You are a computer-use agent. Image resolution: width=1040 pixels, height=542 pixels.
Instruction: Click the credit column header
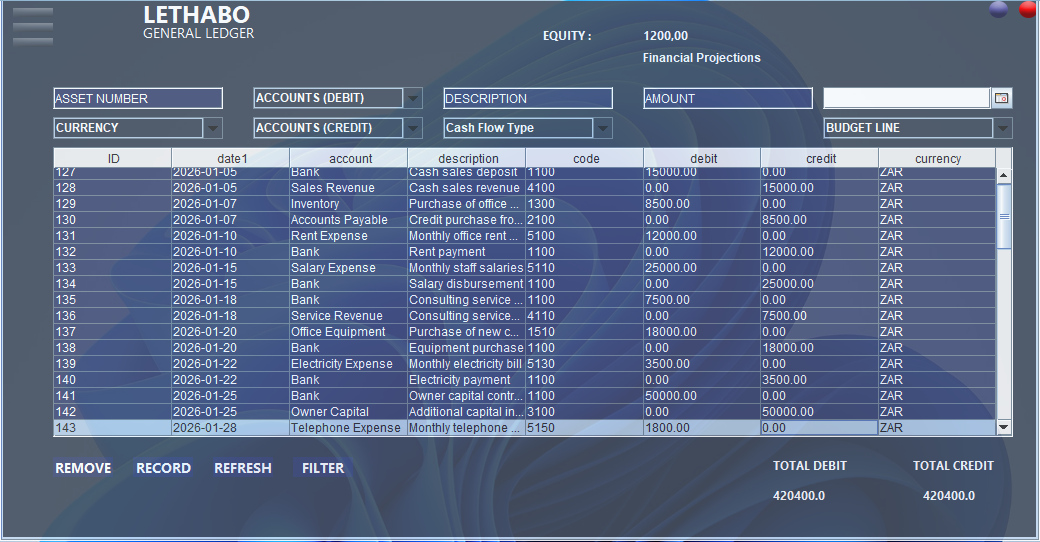click(x=820, y=158)
